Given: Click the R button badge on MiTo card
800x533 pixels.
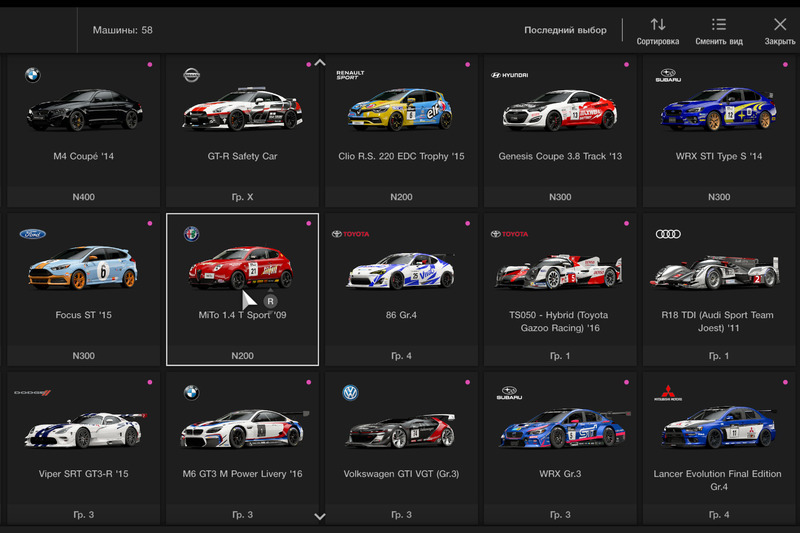Looking at the screenshot, I should (x=270, y=301).
